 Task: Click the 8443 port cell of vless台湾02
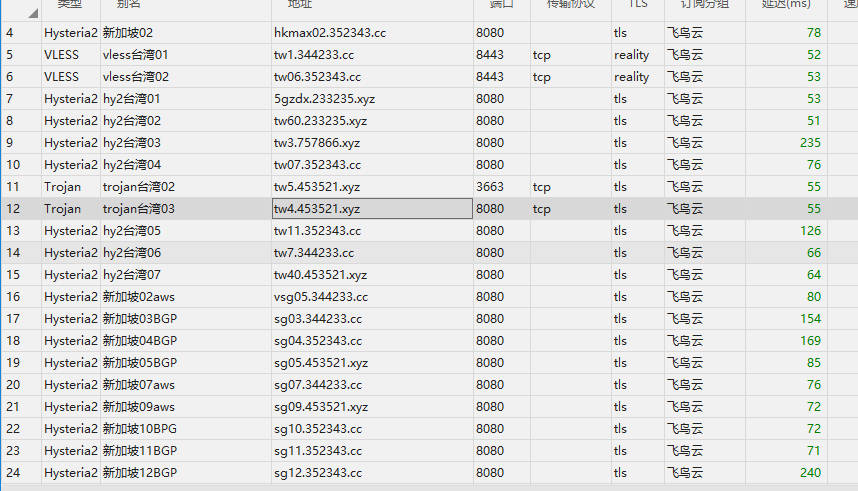[x=490, y=77]
